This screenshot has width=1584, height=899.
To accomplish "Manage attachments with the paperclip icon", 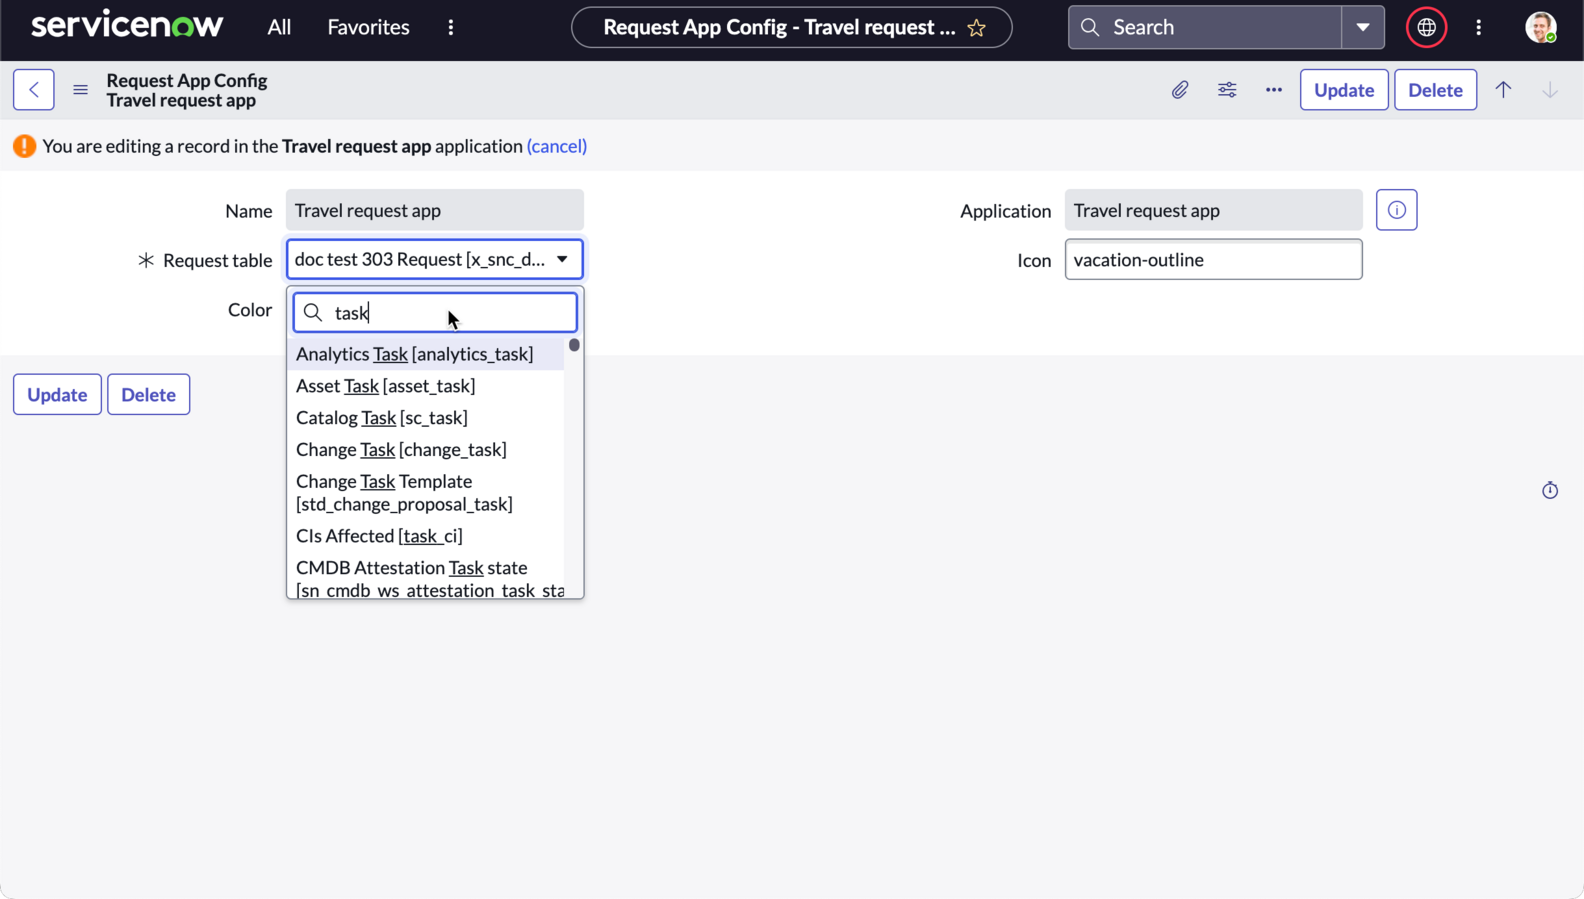I will coord(1180,90).
